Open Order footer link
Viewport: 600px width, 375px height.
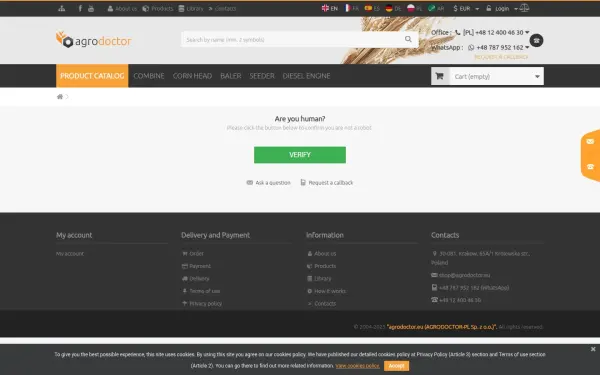point(193,253)
